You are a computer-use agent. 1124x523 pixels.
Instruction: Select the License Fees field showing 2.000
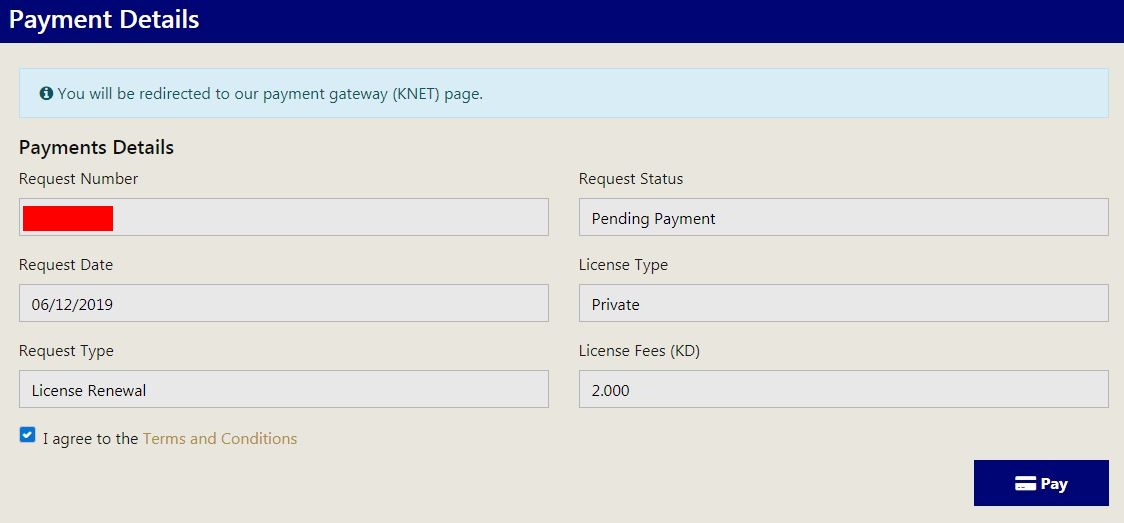pyautogui.click(x=844, y=389)
